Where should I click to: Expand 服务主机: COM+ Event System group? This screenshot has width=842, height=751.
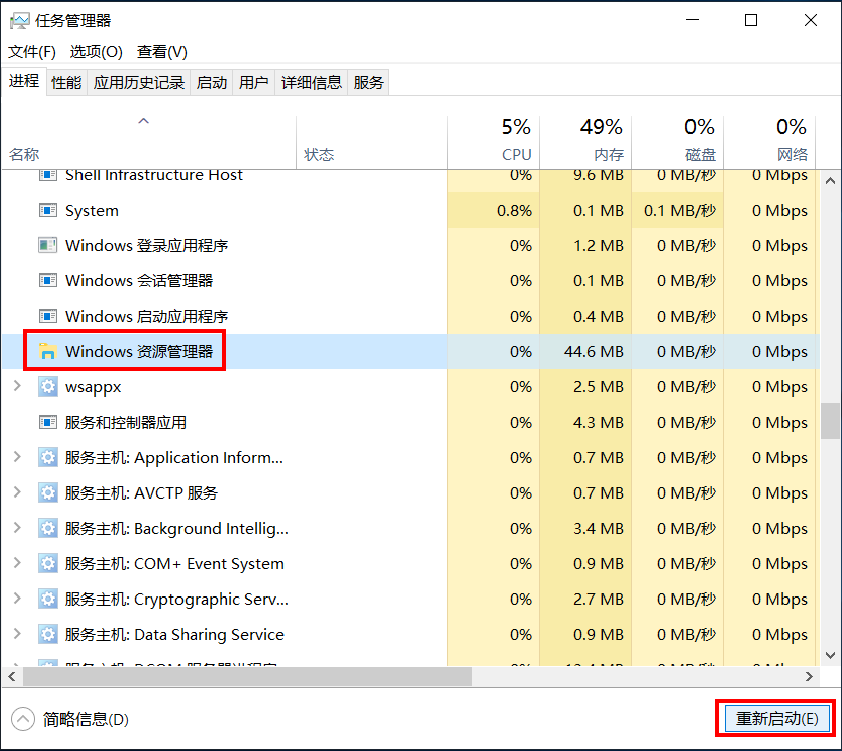coord(17,564)
